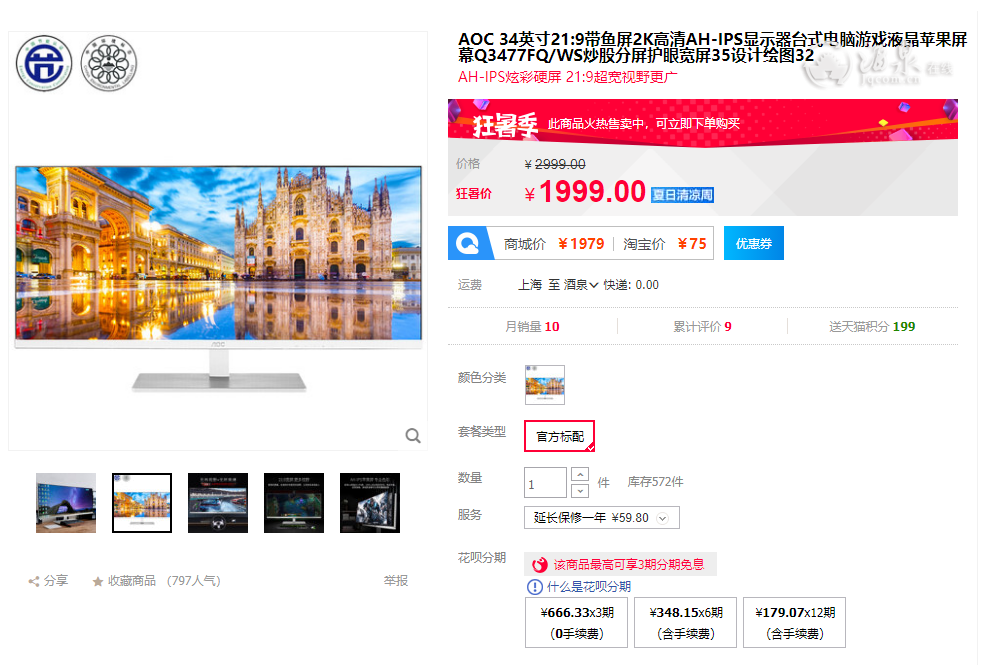Select the second thumbnail with city image
The width and height of the screenshot is (983, 665).
[142, 503]
